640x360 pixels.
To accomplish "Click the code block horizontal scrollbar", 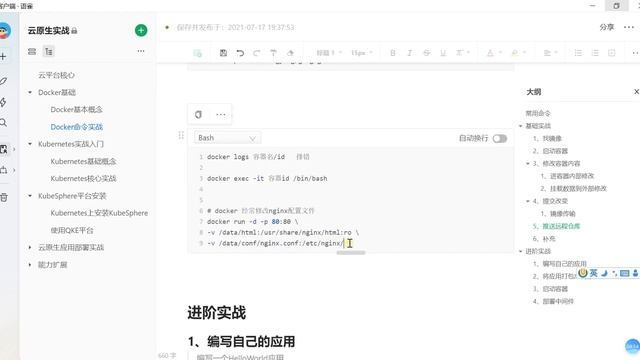I will [x=351, y=253].
